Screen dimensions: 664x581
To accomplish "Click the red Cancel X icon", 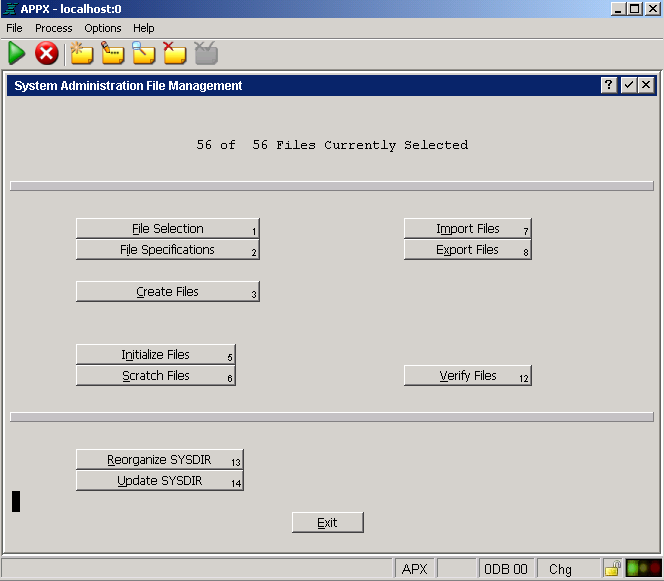I will click(x=46, y=53).
